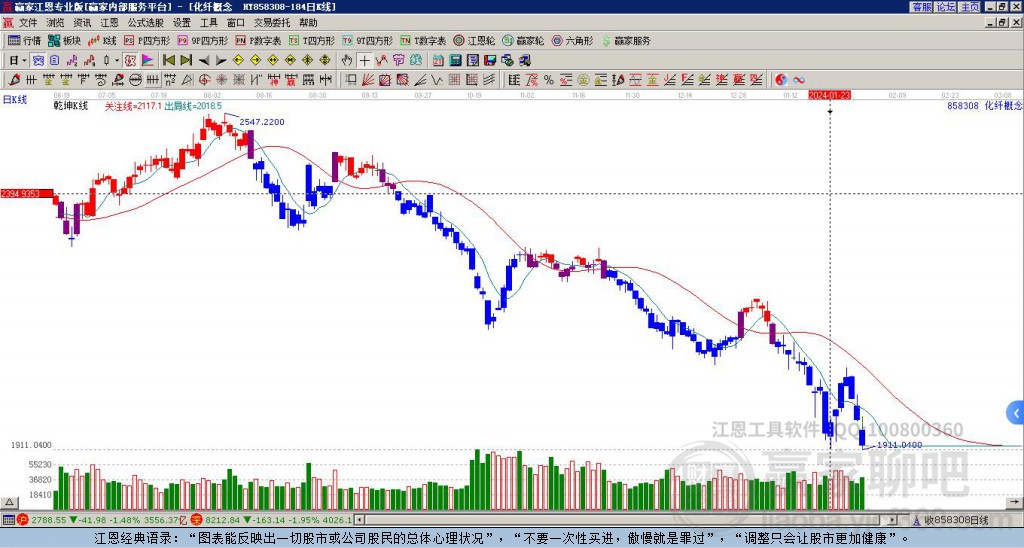Click the yin-yang taiji icon

click(780, 80)
